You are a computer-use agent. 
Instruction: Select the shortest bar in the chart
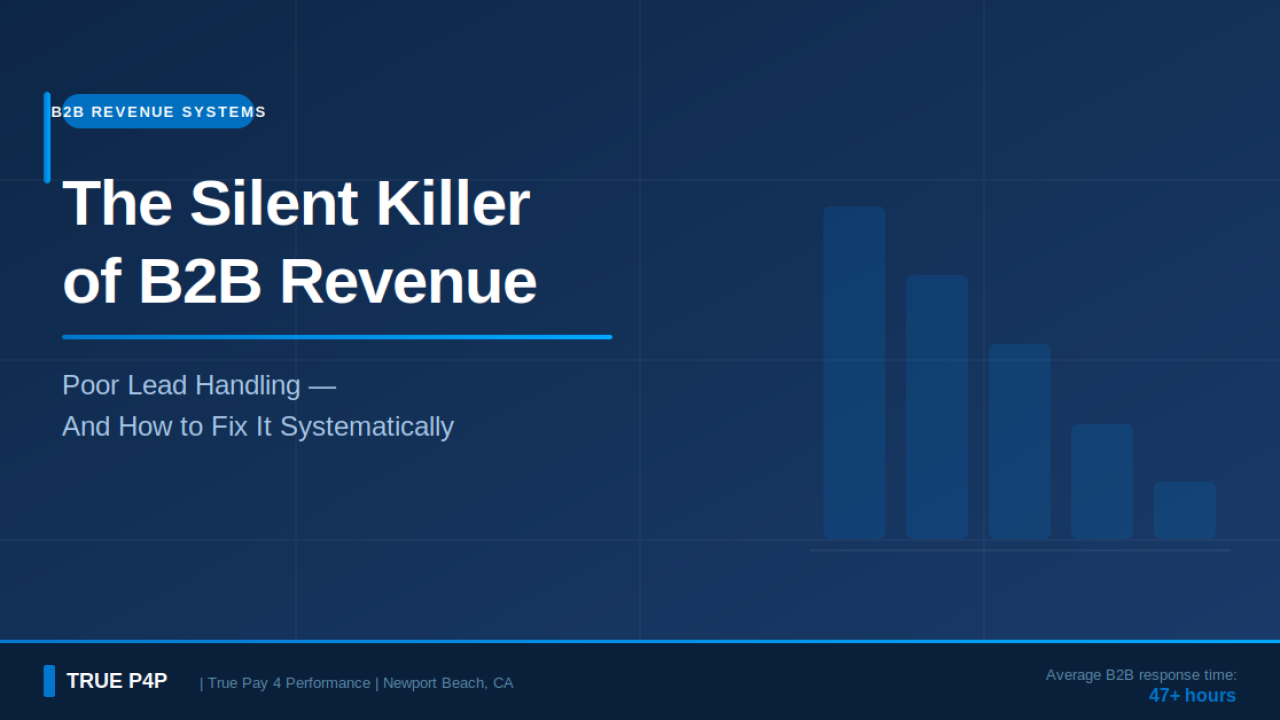(x=1184, y=510)
